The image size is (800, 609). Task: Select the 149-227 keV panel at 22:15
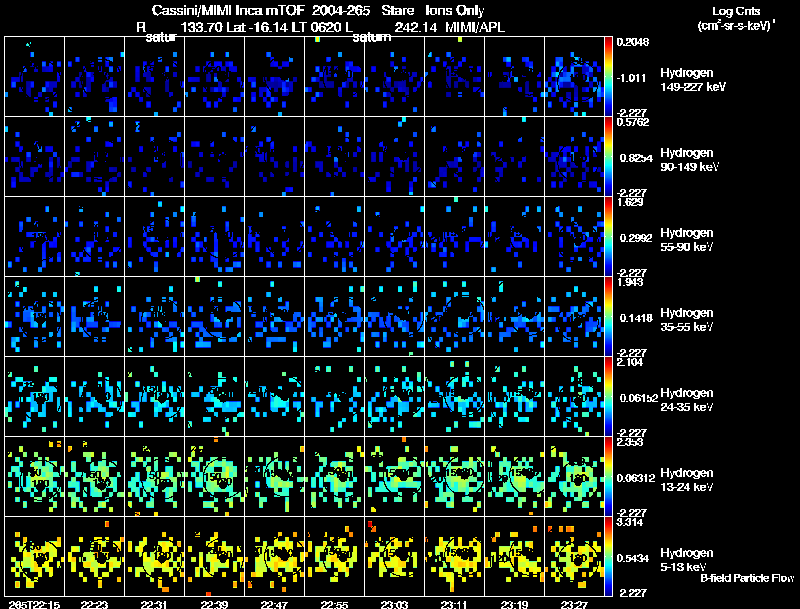point(35,76)
